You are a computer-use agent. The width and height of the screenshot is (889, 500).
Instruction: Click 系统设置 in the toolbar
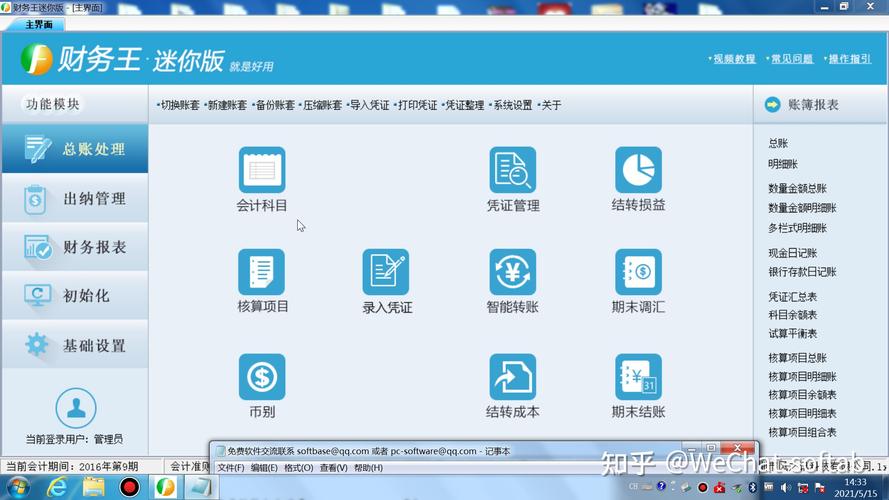(x=512, y=105)
